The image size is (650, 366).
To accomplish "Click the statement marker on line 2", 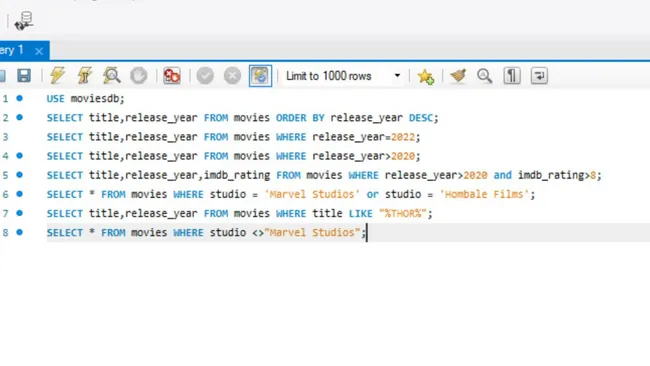I will pyautogui.click(x=19, y=117).
